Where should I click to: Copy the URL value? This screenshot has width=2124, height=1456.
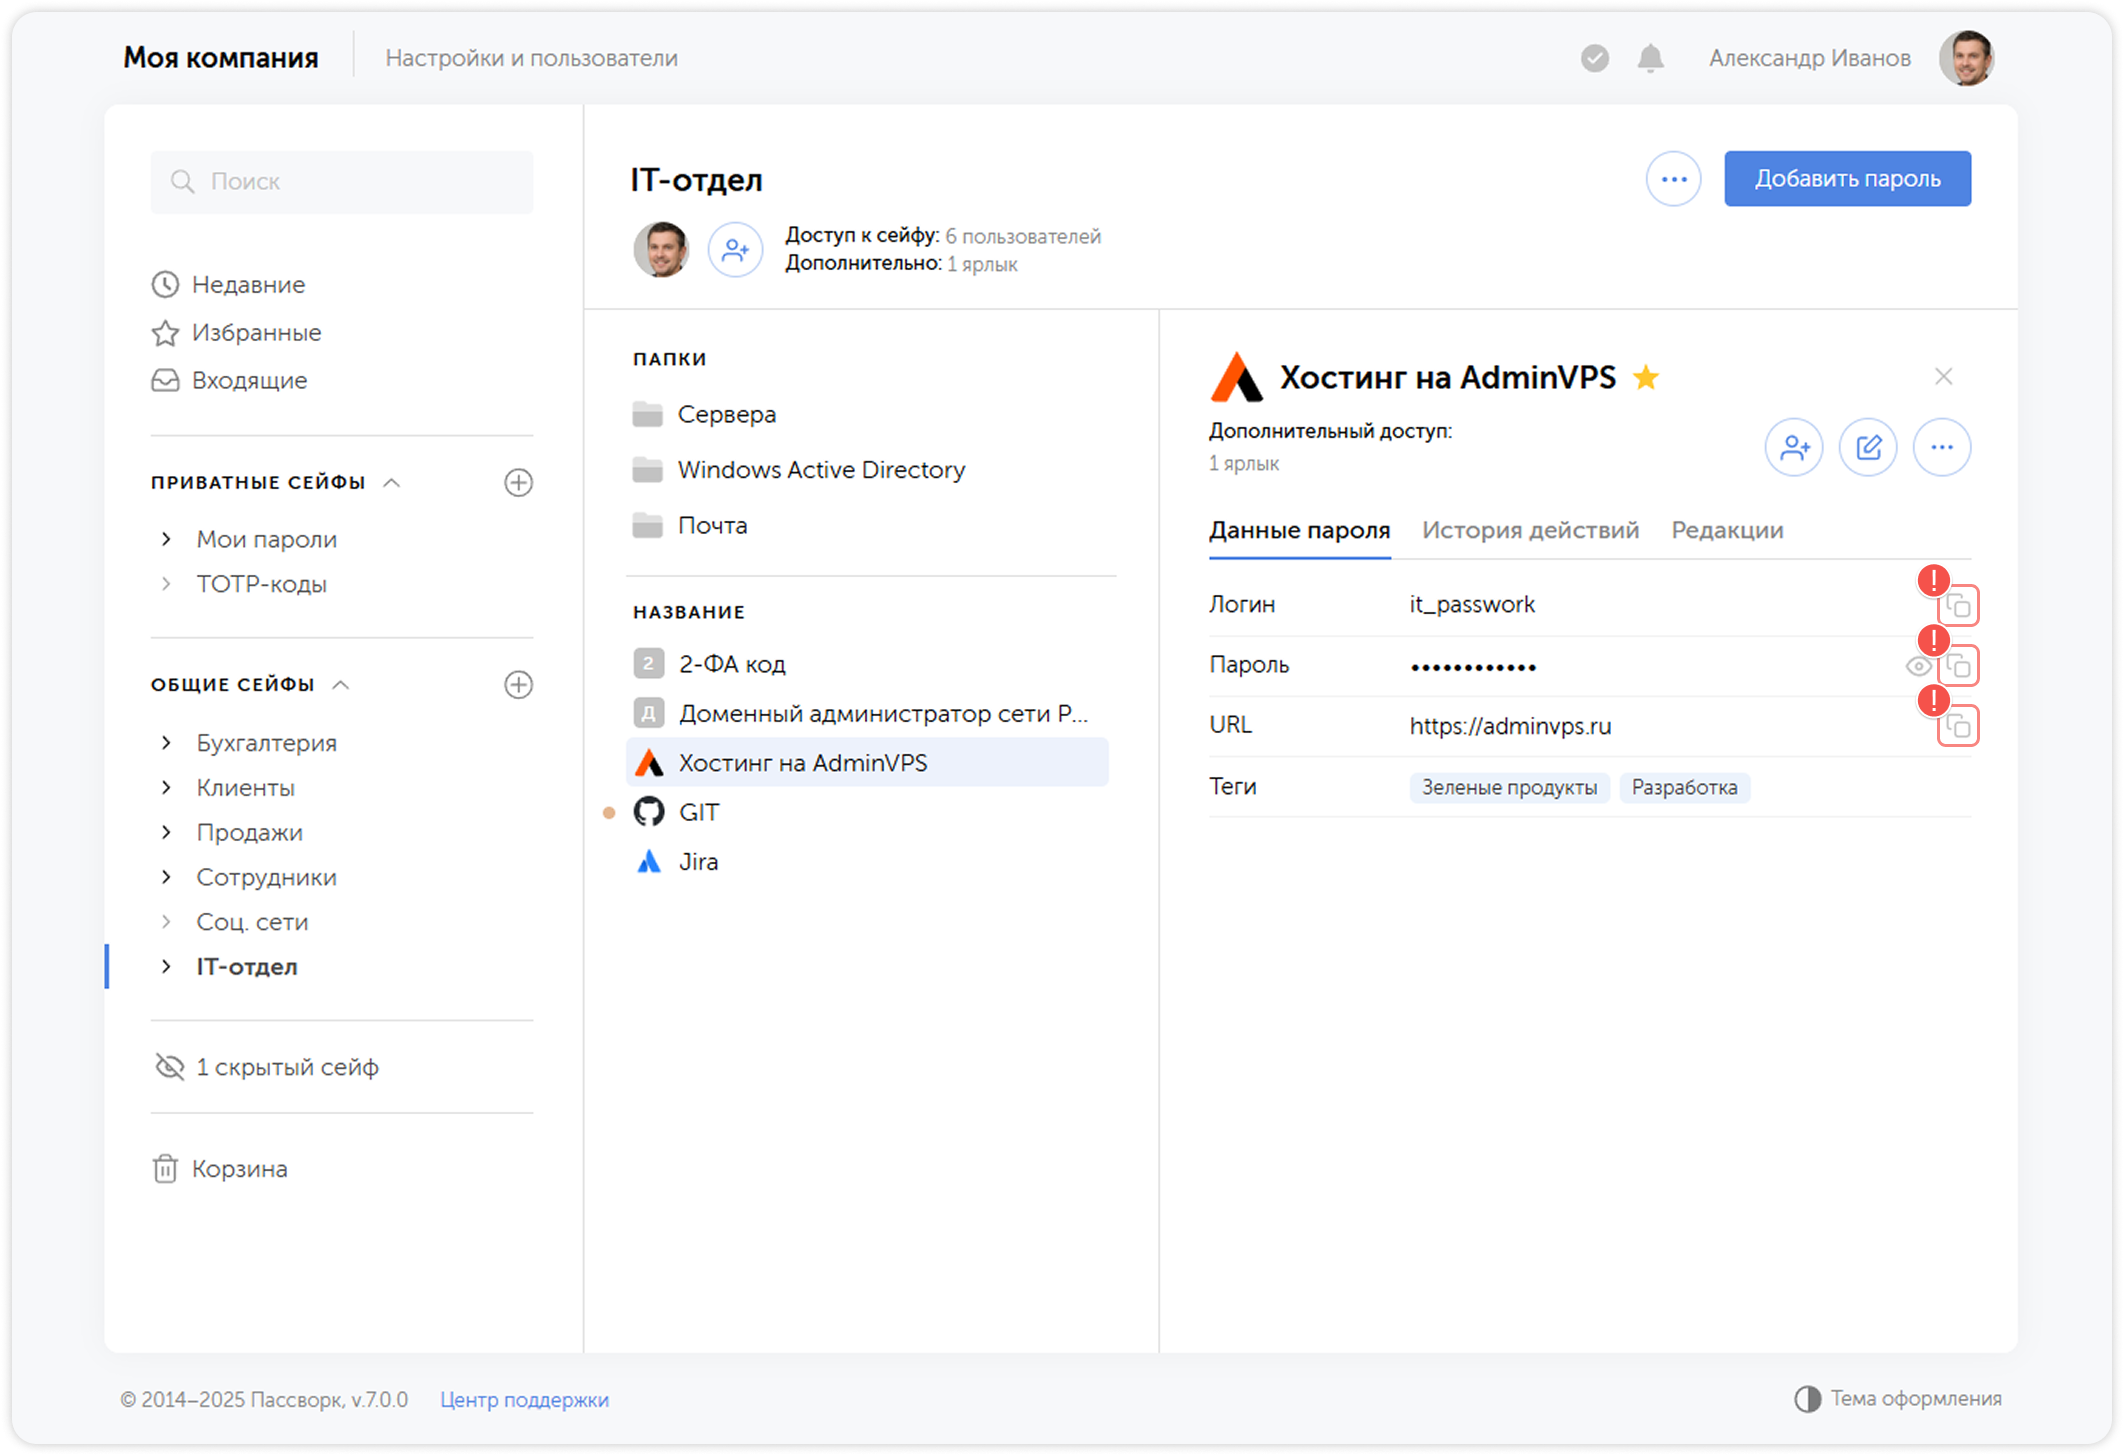point(1958,726)
